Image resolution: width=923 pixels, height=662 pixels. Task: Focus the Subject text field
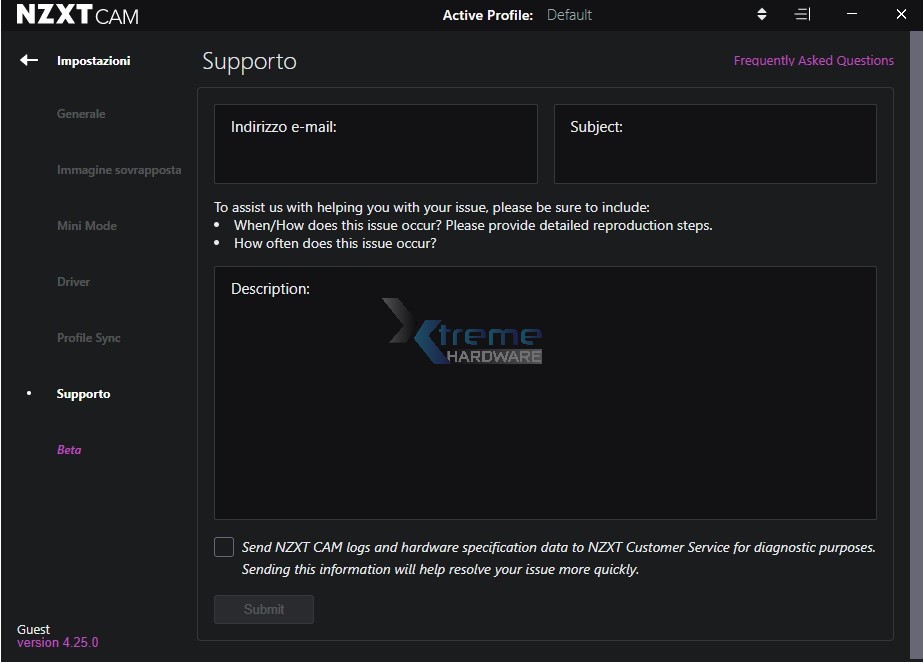pyautogui.click(x=715, y=150)
